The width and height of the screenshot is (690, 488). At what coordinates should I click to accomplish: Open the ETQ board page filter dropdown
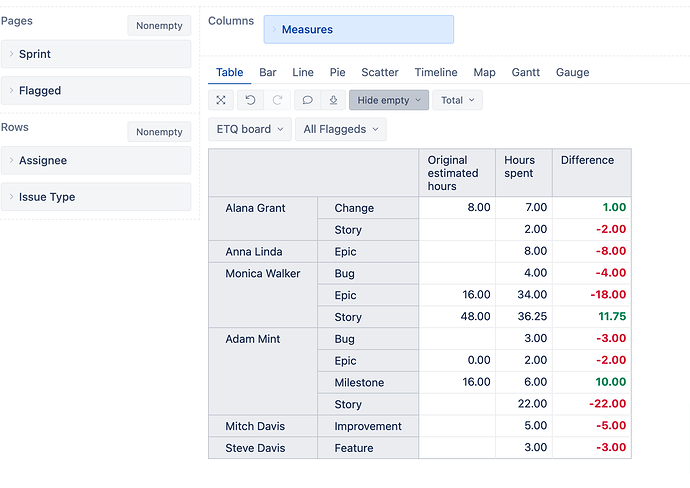pyautogui.click(x=249, y=129)
